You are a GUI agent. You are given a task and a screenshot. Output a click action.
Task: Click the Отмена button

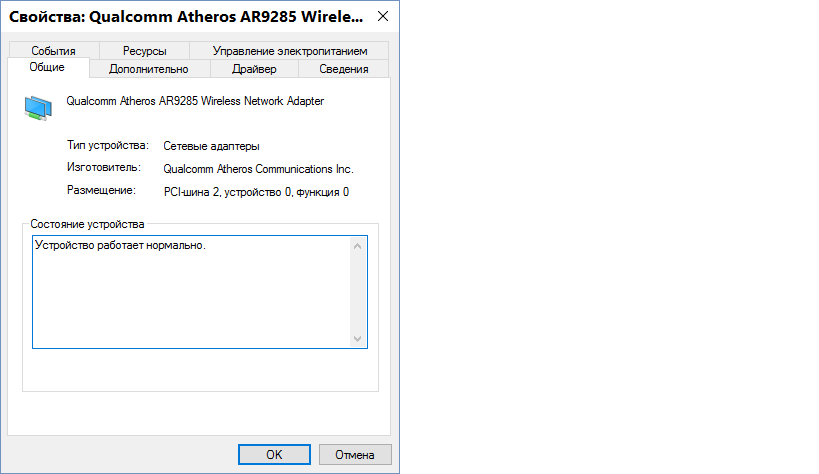pyautogui.click(x=354, y=454)
